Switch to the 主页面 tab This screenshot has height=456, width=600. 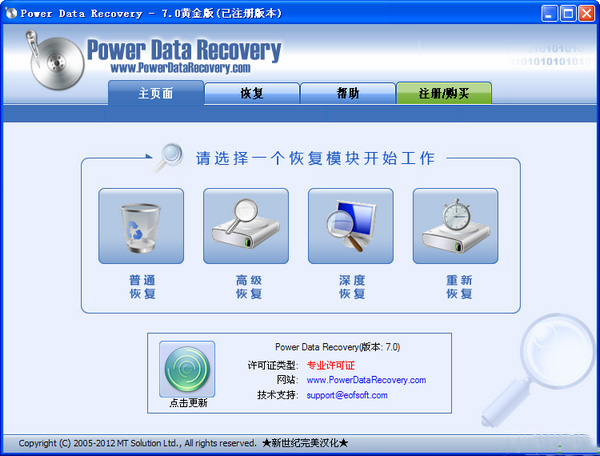click(156, 93)
